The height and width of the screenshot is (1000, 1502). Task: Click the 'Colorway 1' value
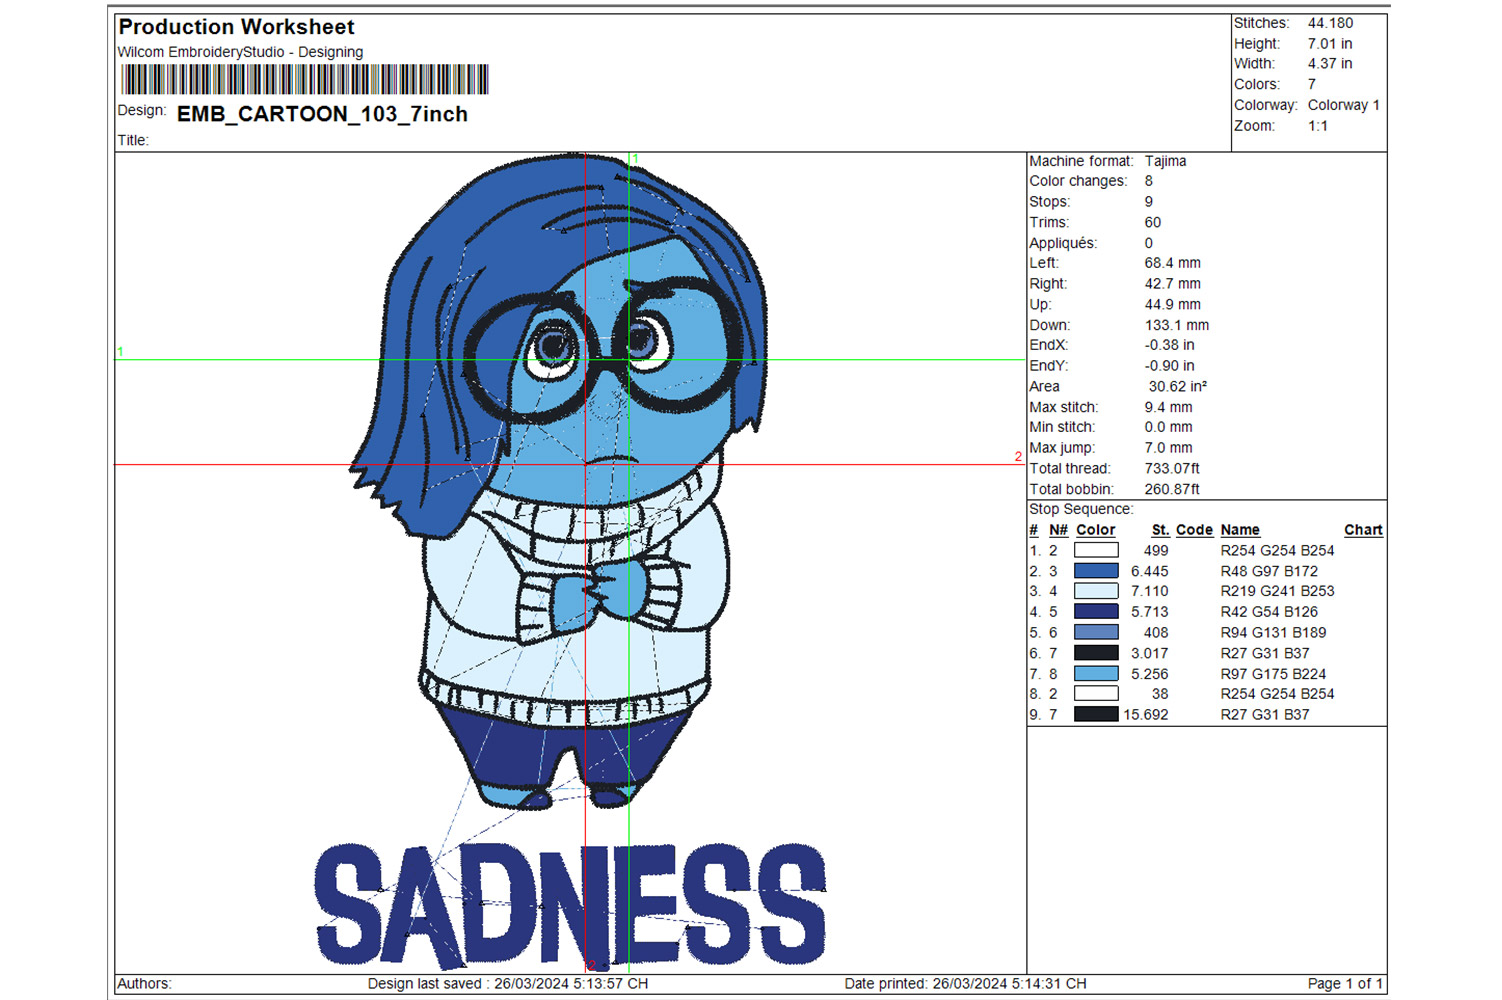[x=1343, y=105]
